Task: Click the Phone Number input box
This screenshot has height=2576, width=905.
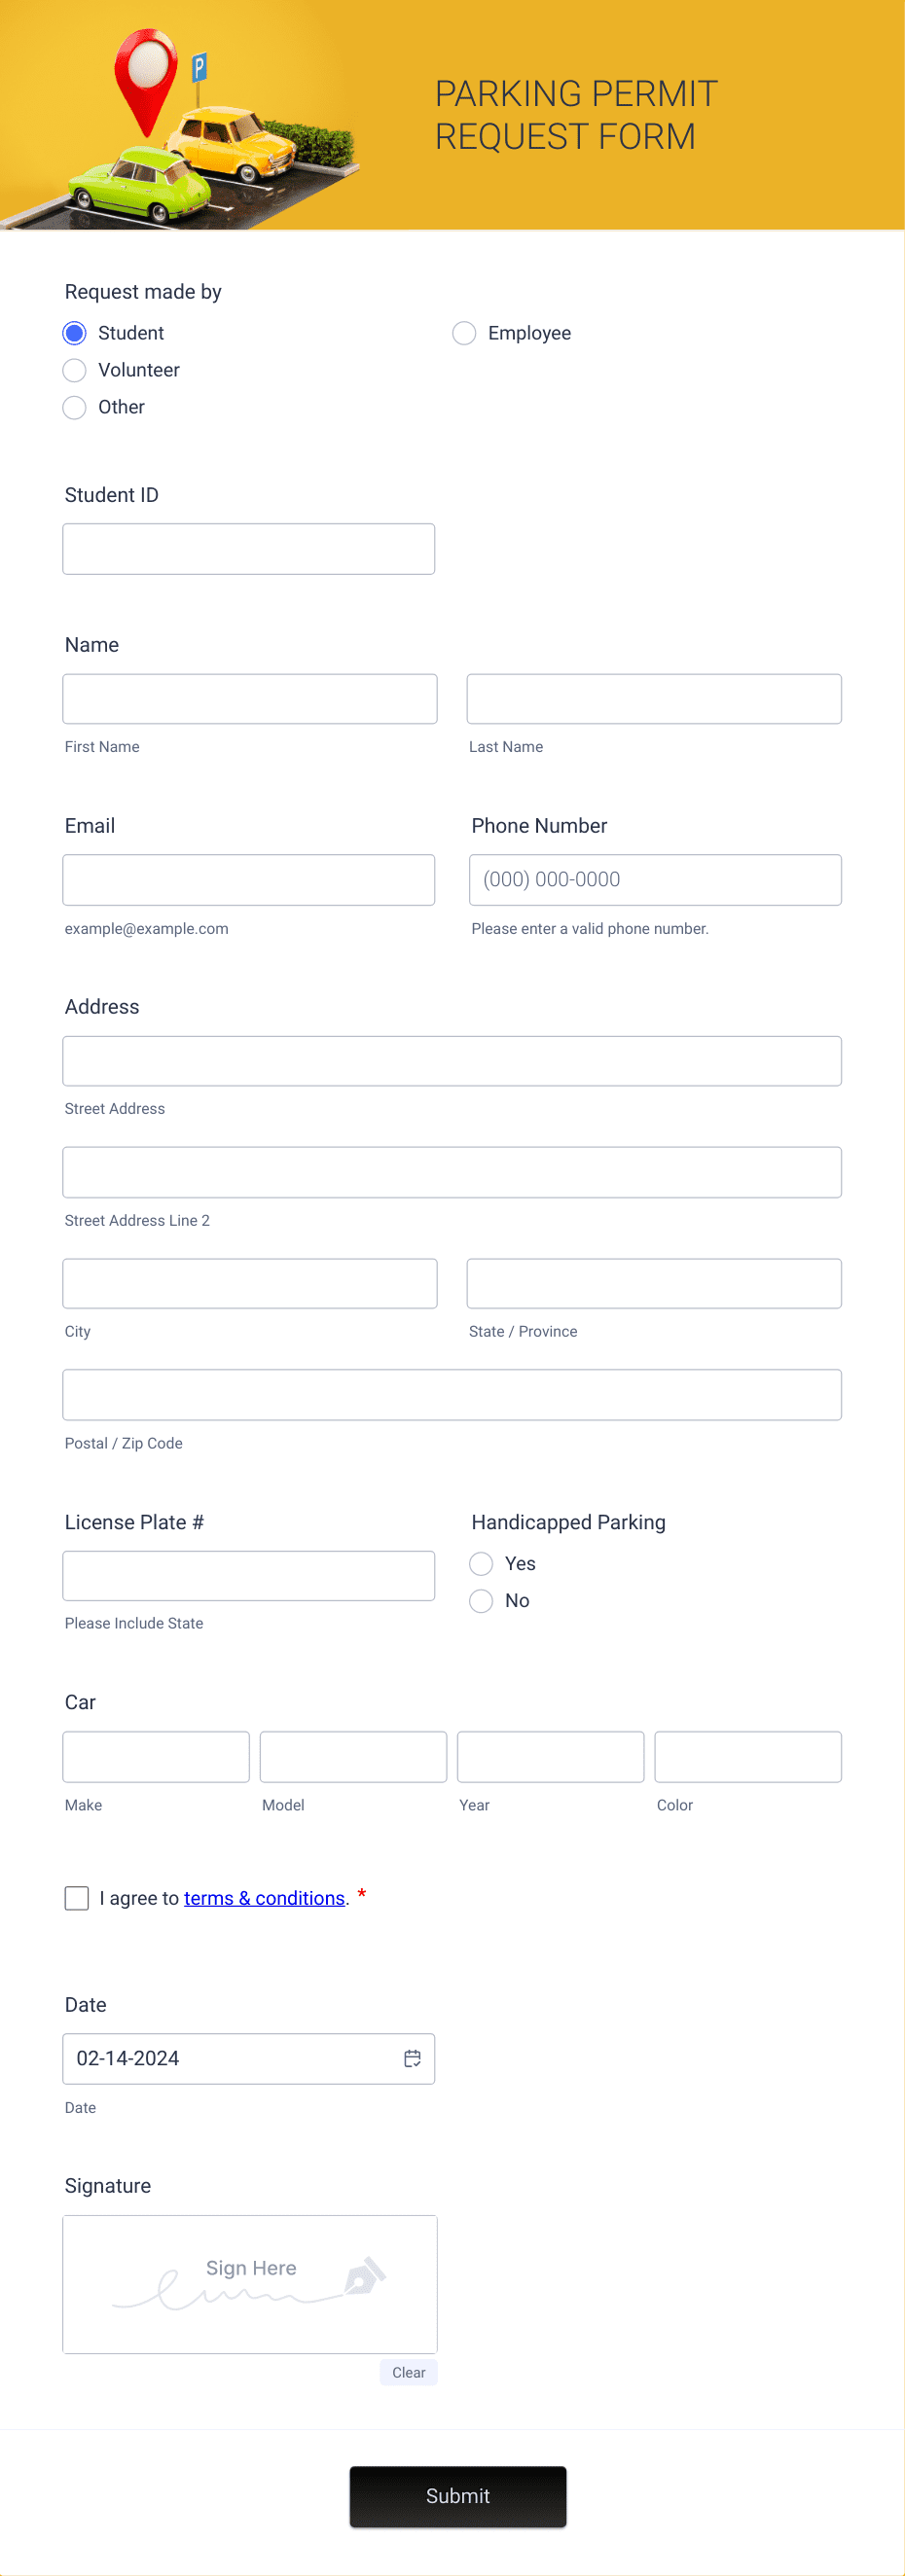Action: pos(655,879)
